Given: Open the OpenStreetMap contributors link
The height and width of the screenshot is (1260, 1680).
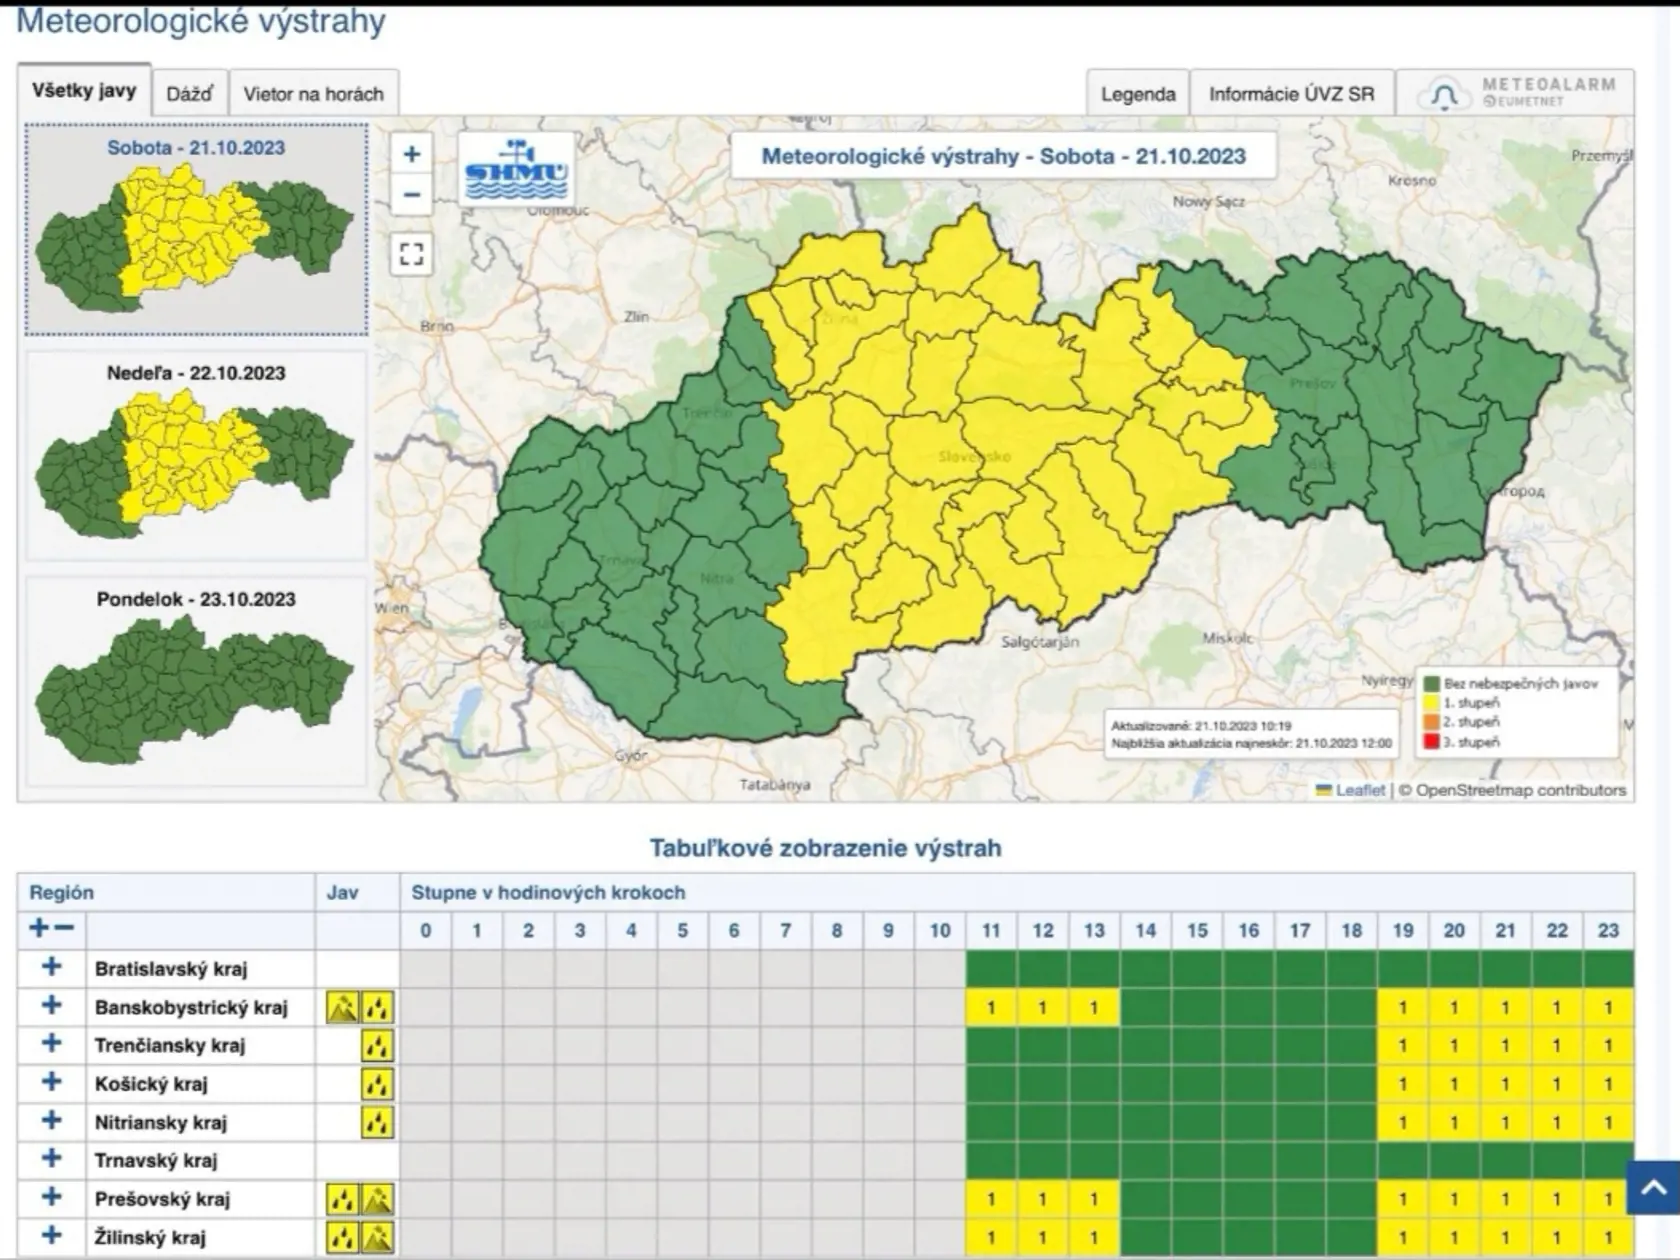Looking at the screenshot, I should click(1521, 790).
